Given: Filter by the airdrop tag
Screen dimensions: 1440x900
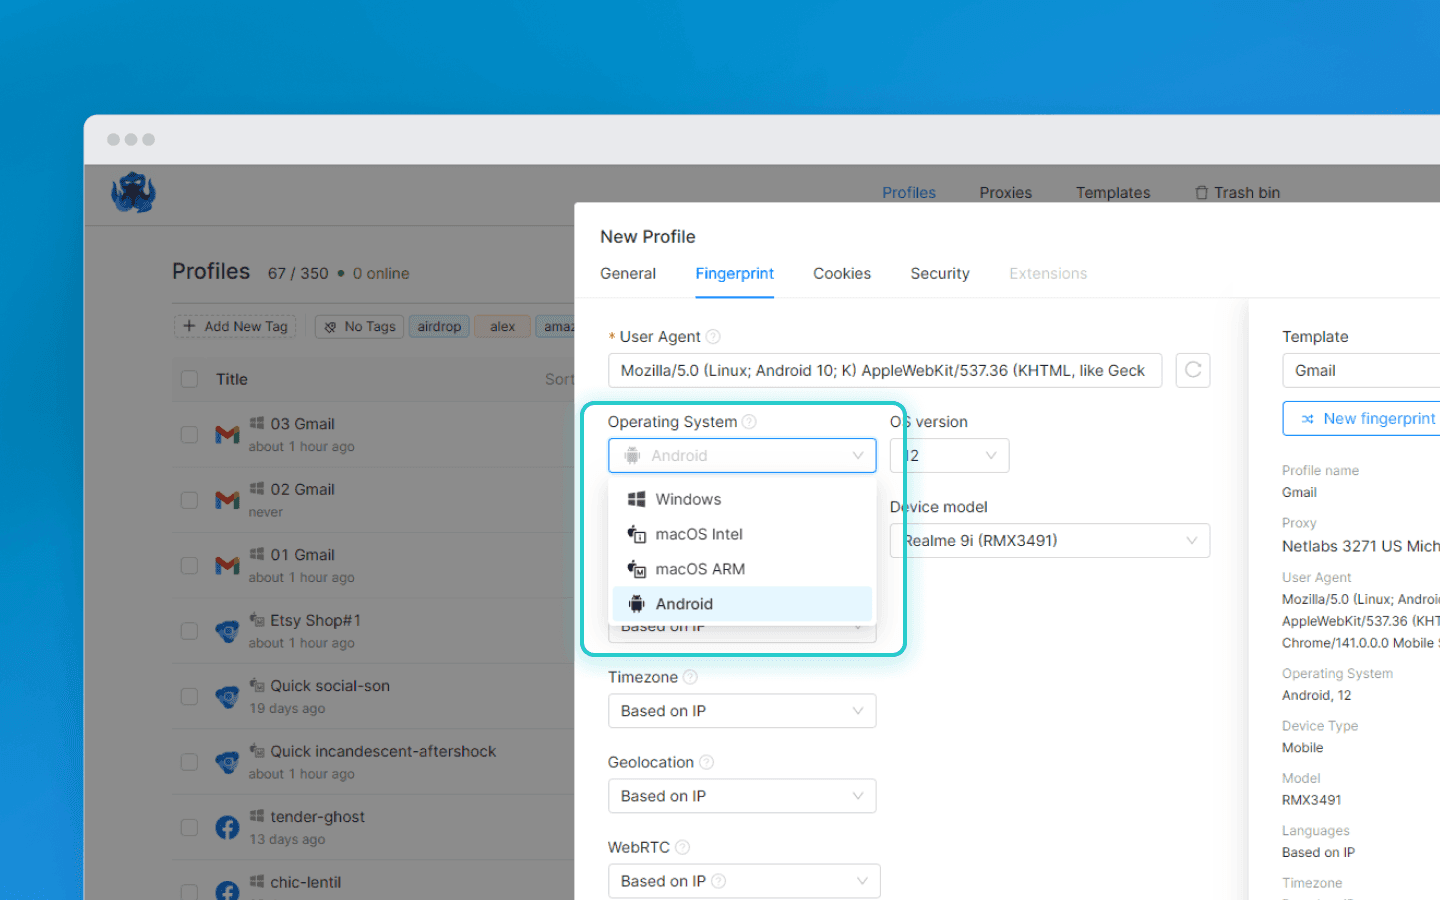Looking at the screenshot, I should click(439, 326).
